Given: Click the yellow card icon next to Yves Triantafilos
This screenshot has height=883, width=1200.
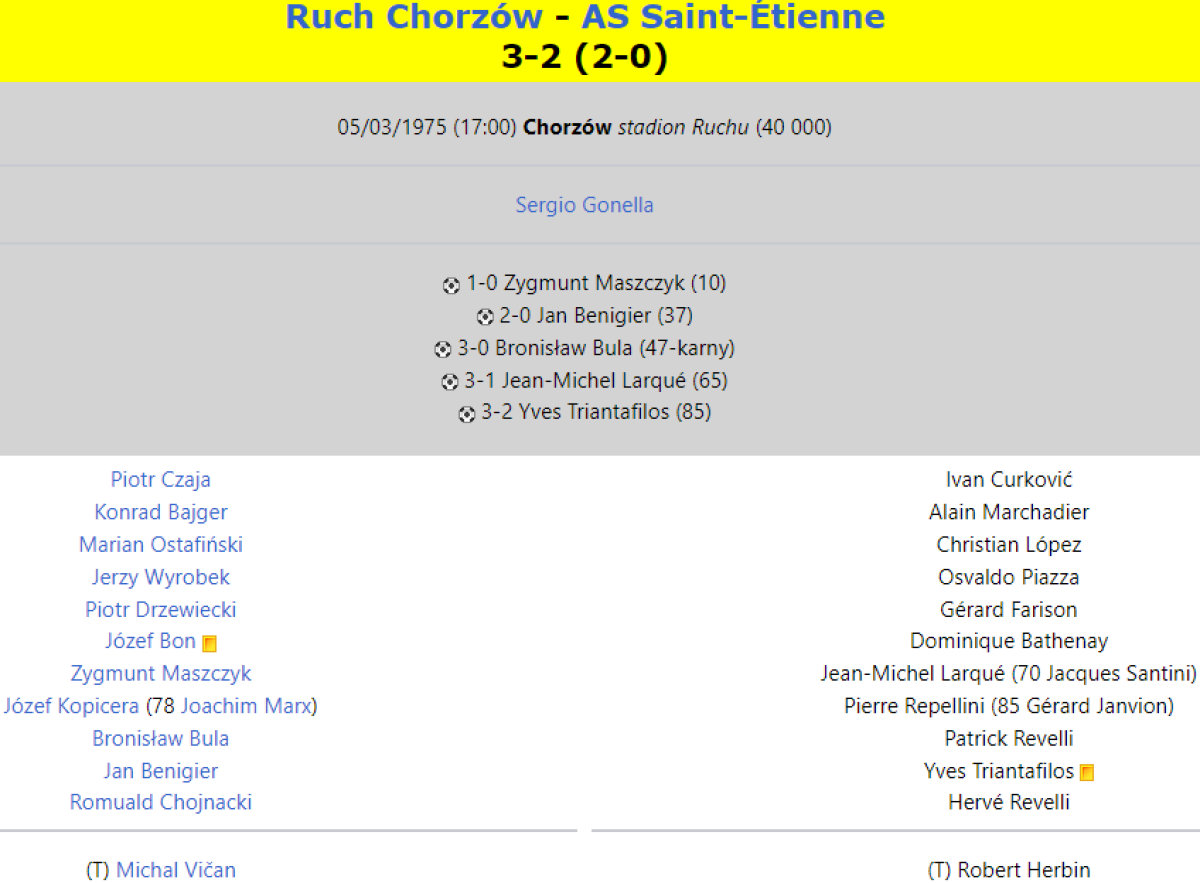Looking at the screenshot, I should pos(1087,773).
